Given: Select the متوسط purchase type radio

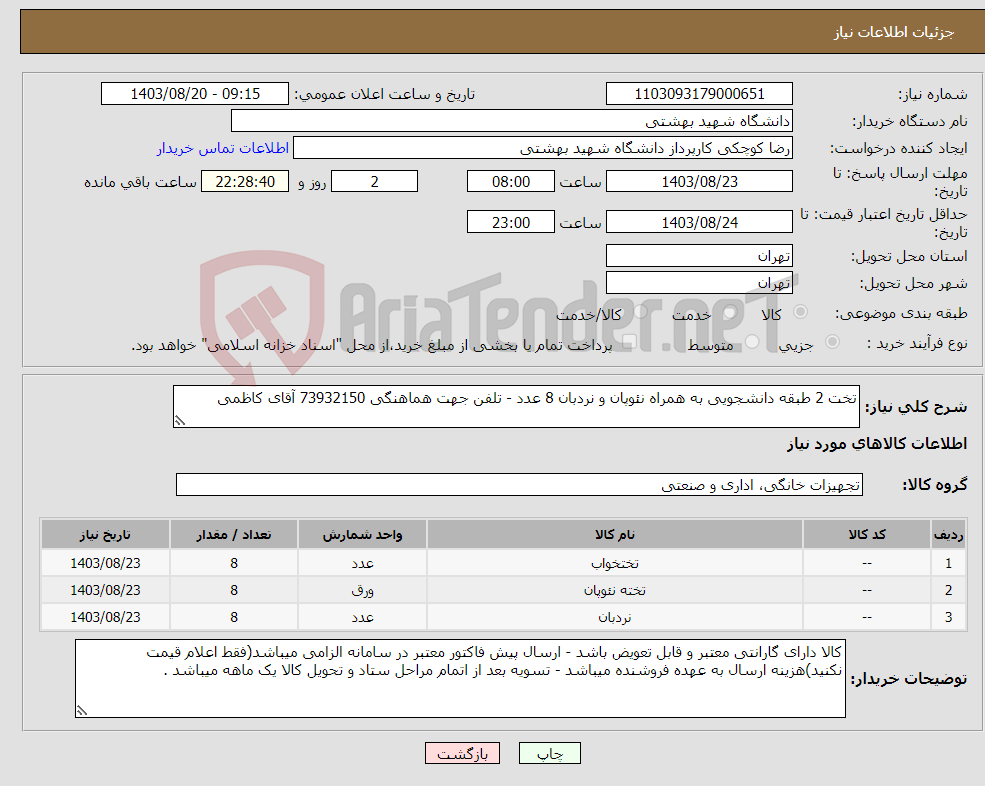Looking at the screenshot, I should pos(752,342).
